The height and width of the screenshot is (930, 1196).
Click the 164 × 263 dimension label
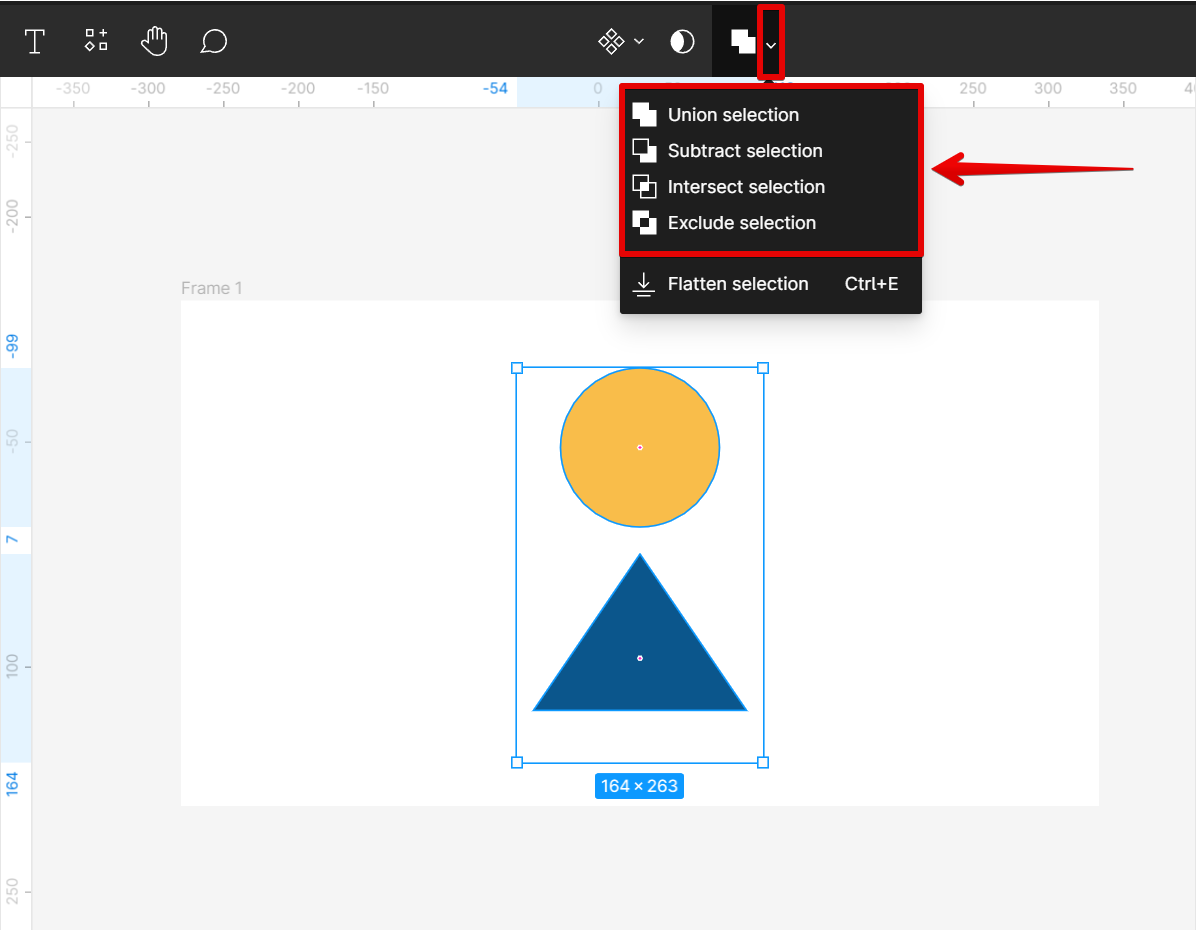click(x=639, y=786)
